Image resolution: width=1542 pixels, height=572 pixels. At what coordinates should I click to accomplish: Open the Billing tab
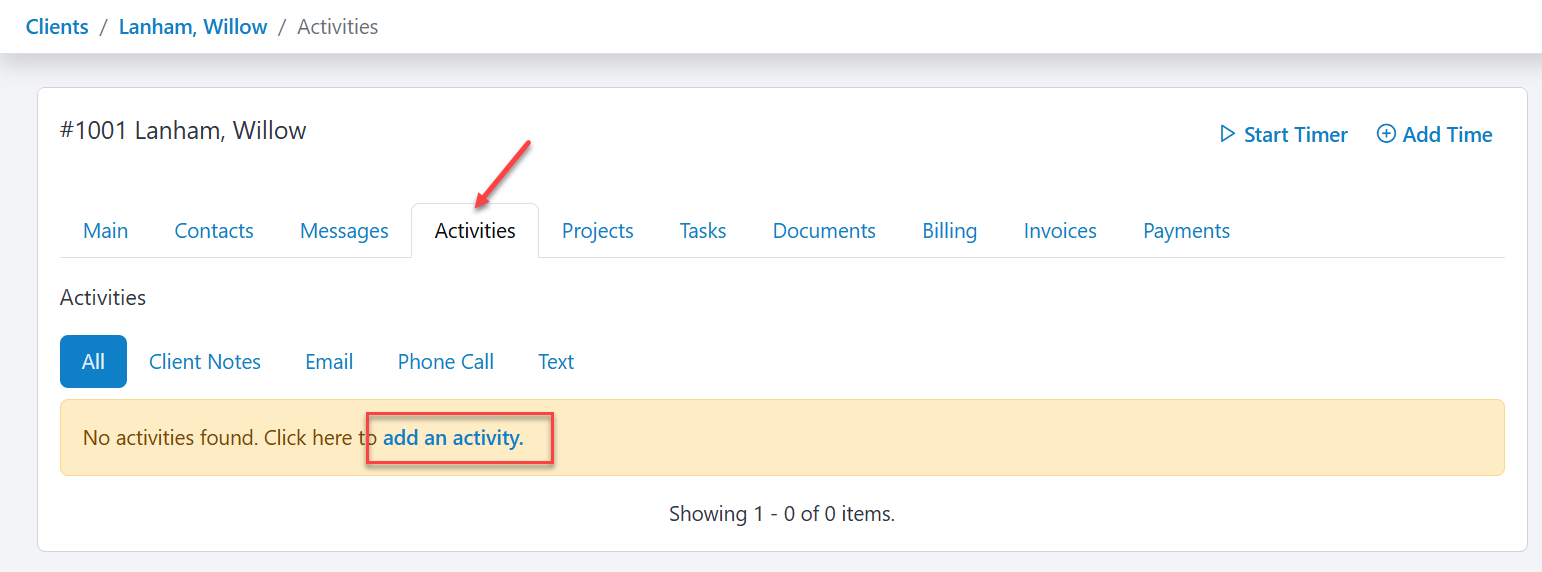click(x=949, y=231)
